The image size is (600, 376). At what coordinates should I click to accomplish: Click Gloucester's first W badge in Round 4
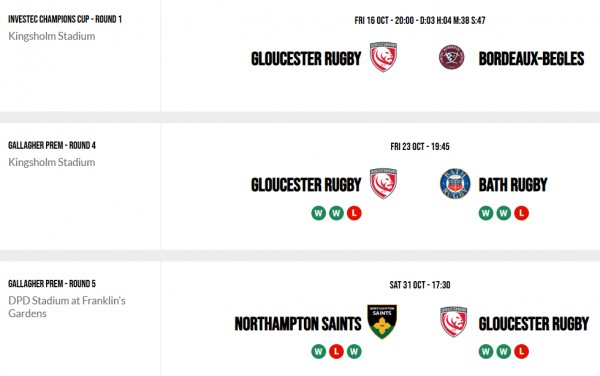(318, 213)
